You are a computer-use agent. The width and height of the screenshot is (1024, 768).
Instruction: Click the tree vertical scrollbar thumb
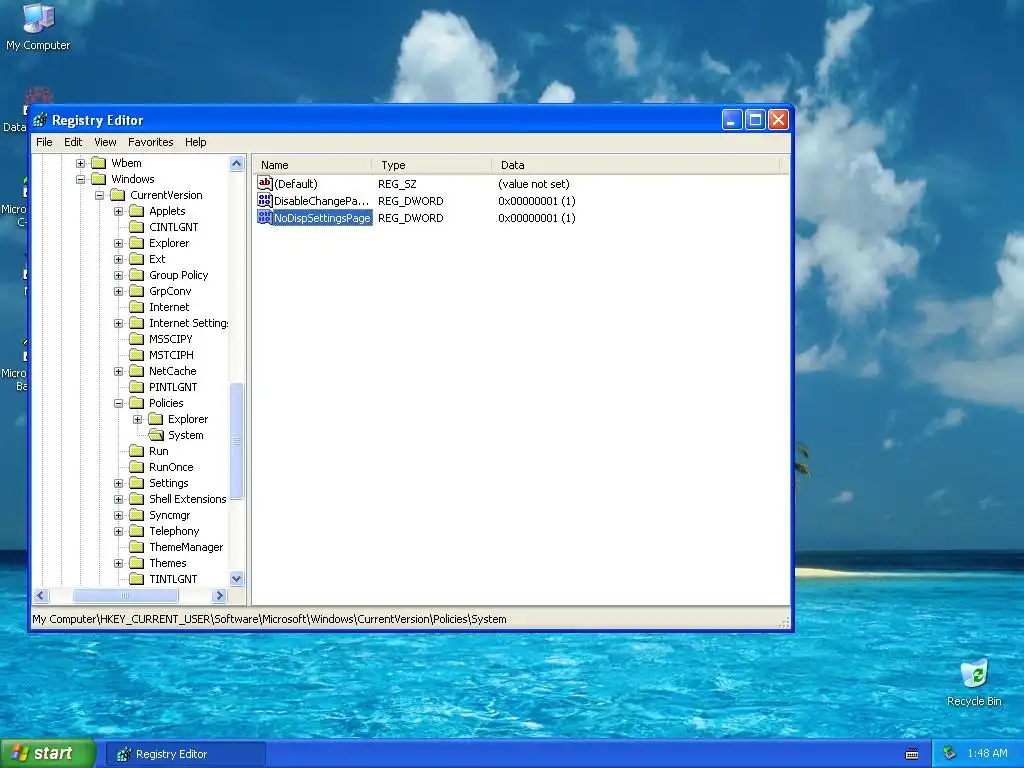point(236,441)
